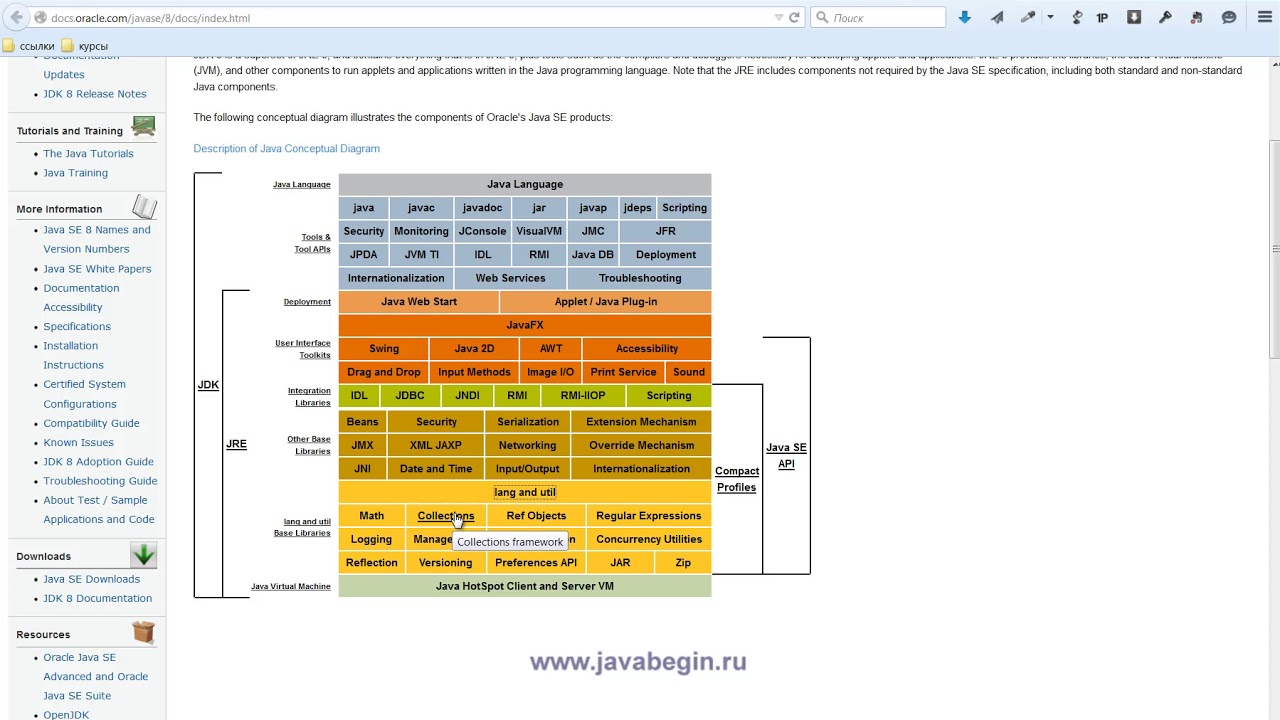The image size is (1280, 720).
Task: Open JDK 8 Documentation link
Action: coord(97,598)
